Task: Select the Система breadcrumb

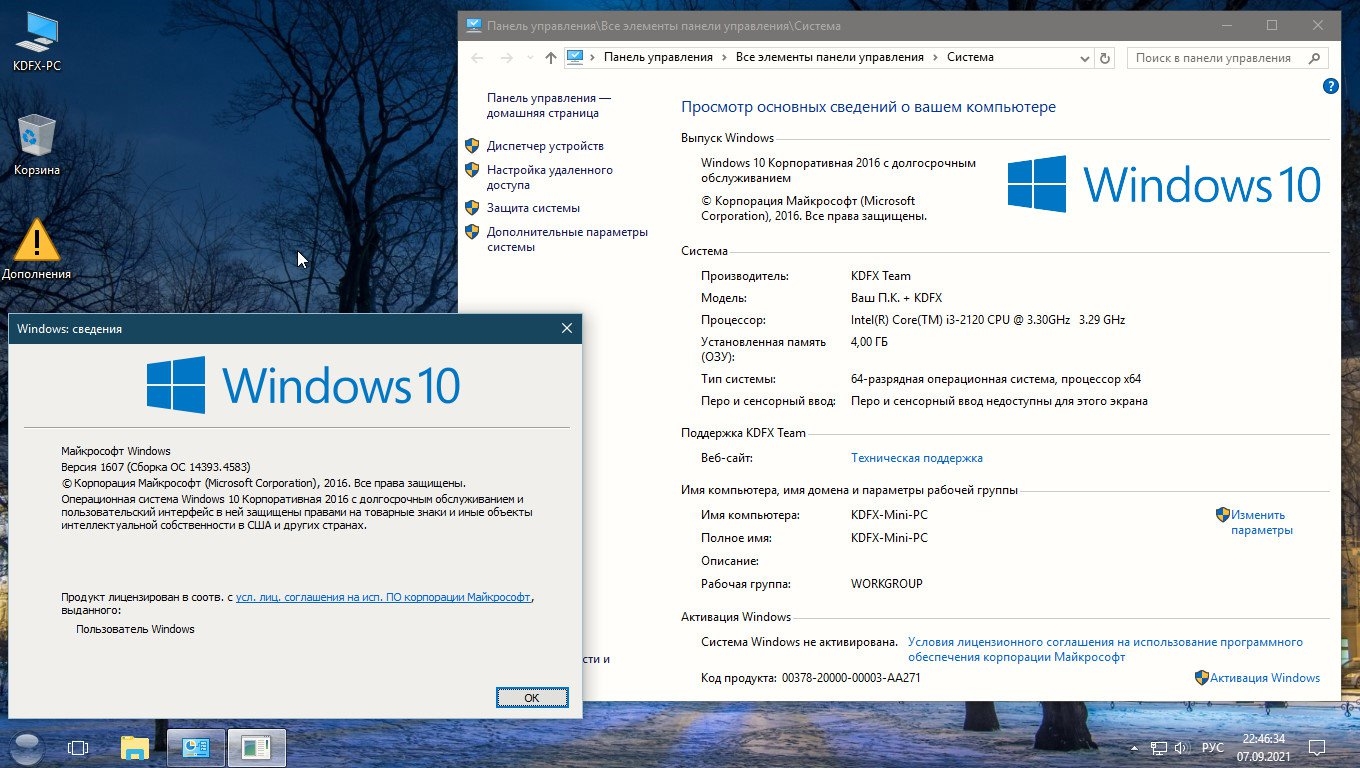Action: click(970, 57)
